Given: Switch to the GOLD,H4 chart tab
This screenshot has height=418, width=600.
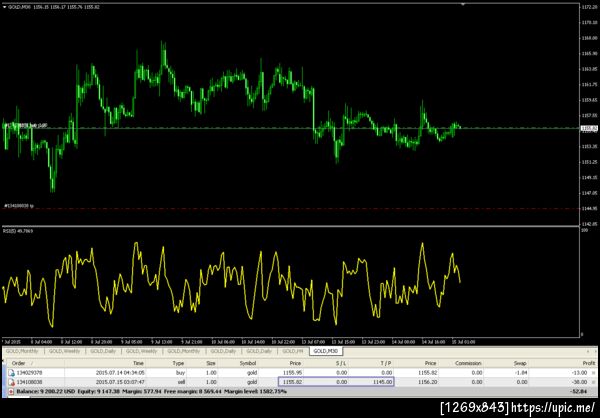Looking at the screenshot, I should pos(293,351).
